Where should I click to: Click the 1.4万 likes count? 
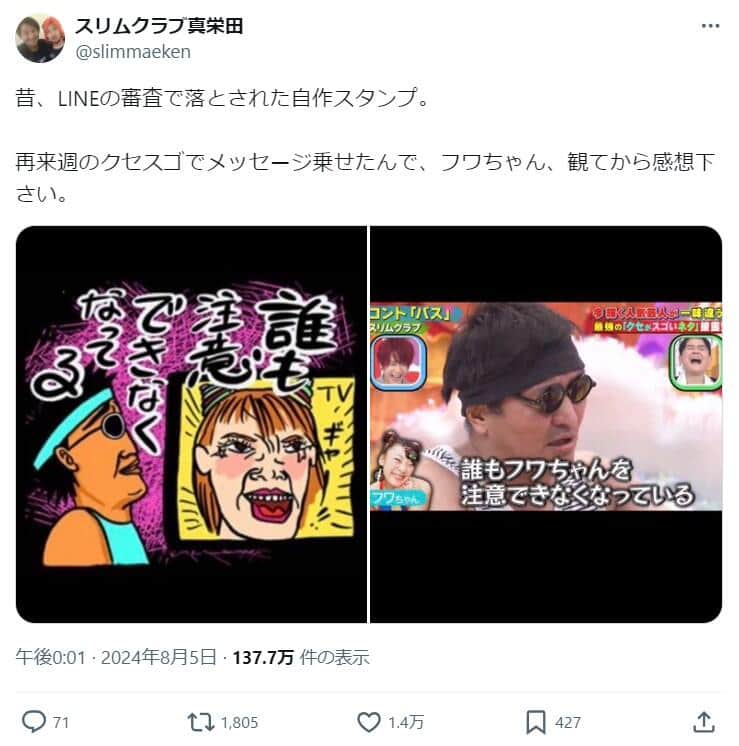tap(405, 723)
